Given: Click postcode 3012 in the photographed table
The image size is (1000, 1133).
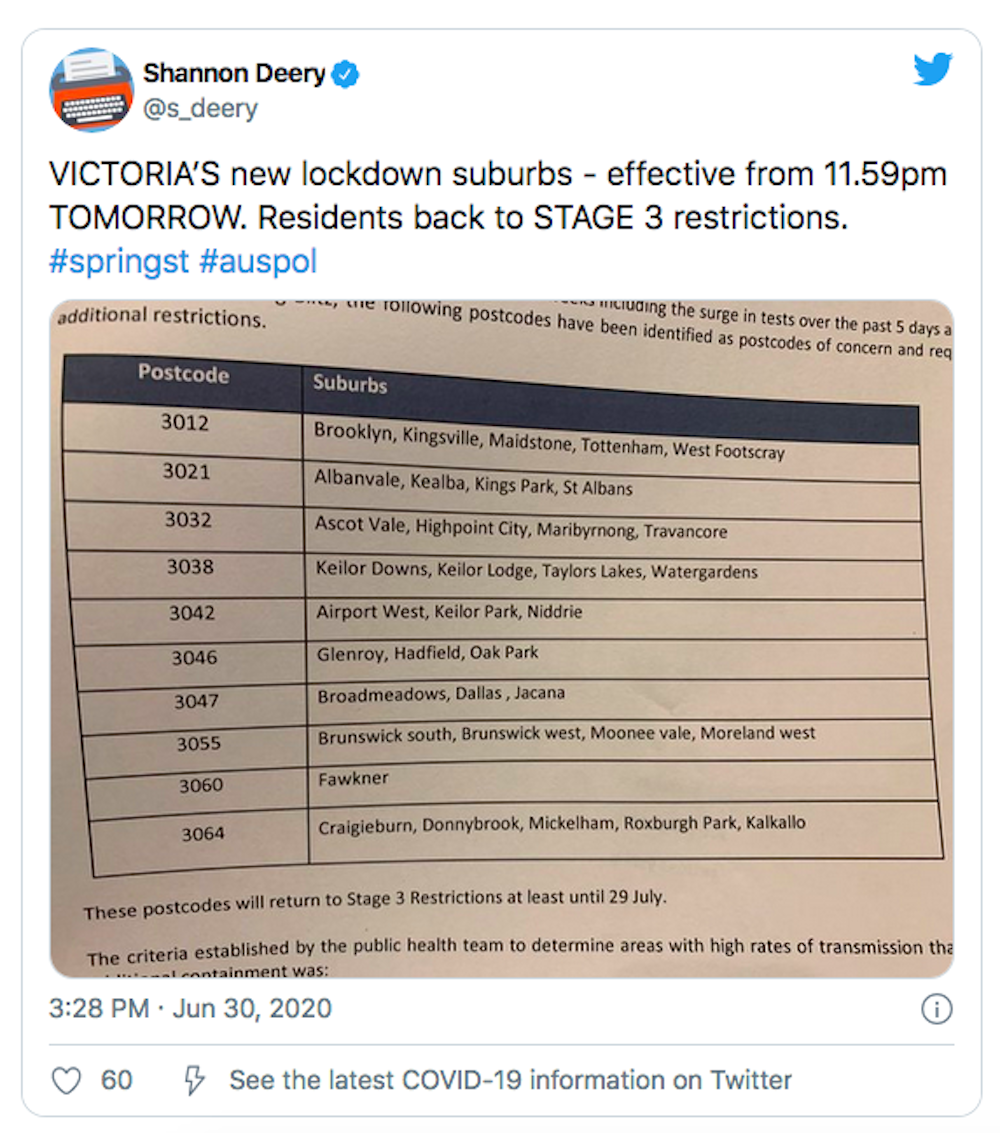Looking at the screenshot, I should coord(185,423).
